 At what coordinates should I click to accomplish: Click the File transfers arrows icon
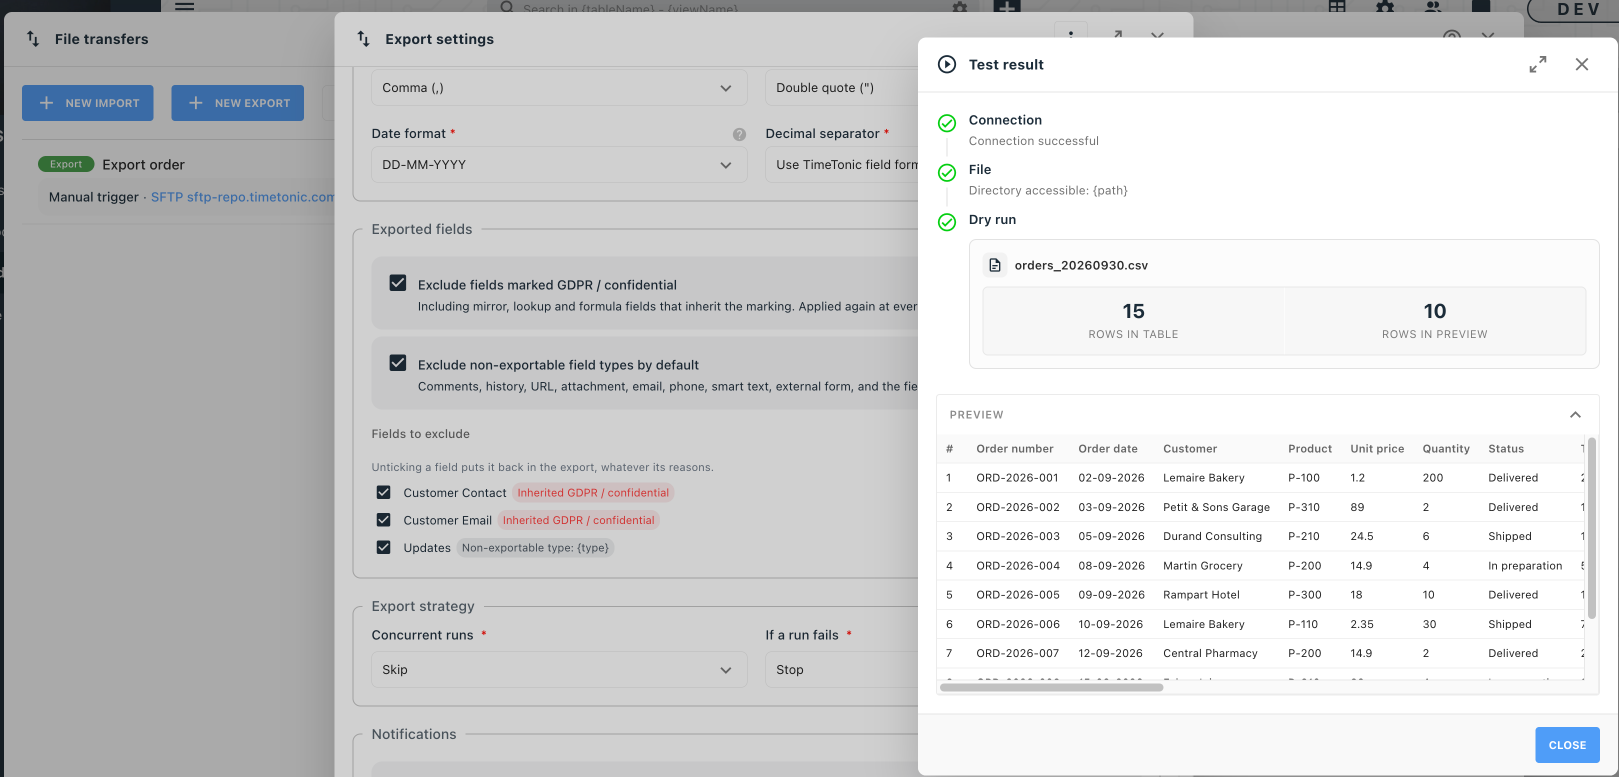[33, 39]
